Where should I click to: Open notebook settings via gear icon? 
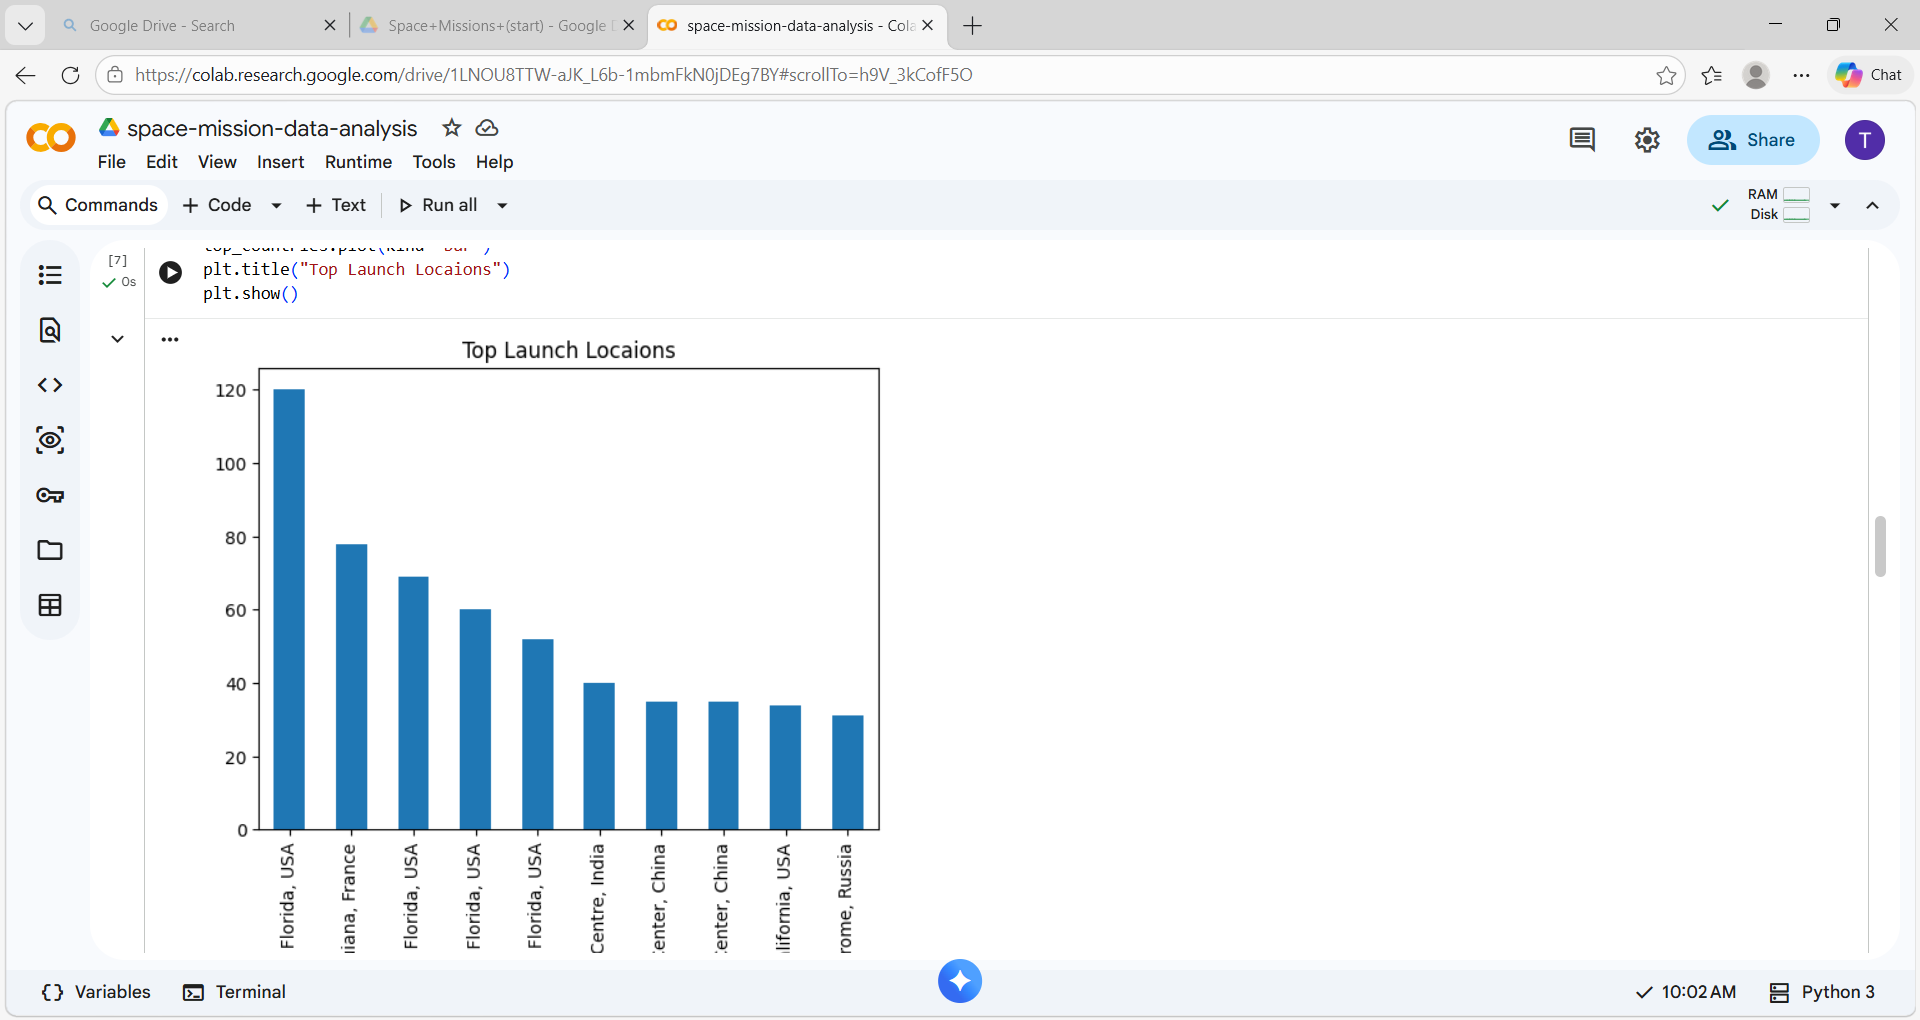[x=1647, y=140]
